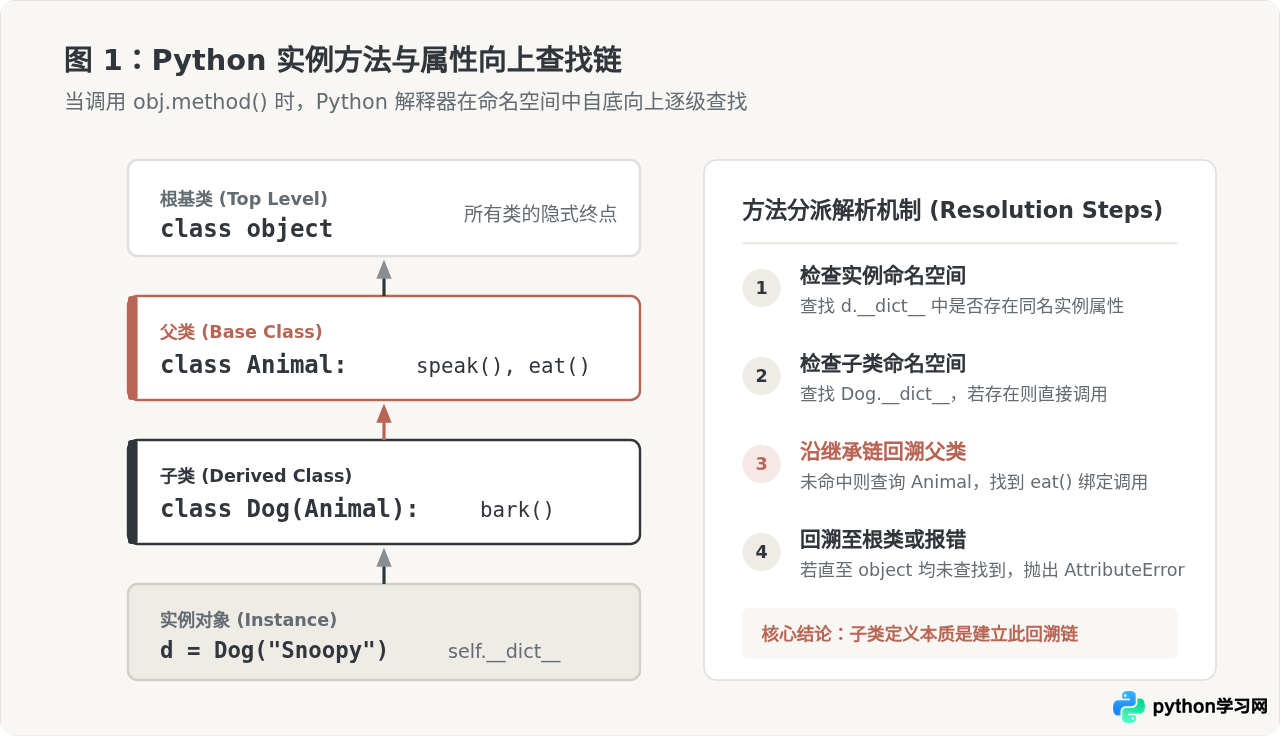
Task: Click the "speak(), eat()" method list
Action: (503, 366)
